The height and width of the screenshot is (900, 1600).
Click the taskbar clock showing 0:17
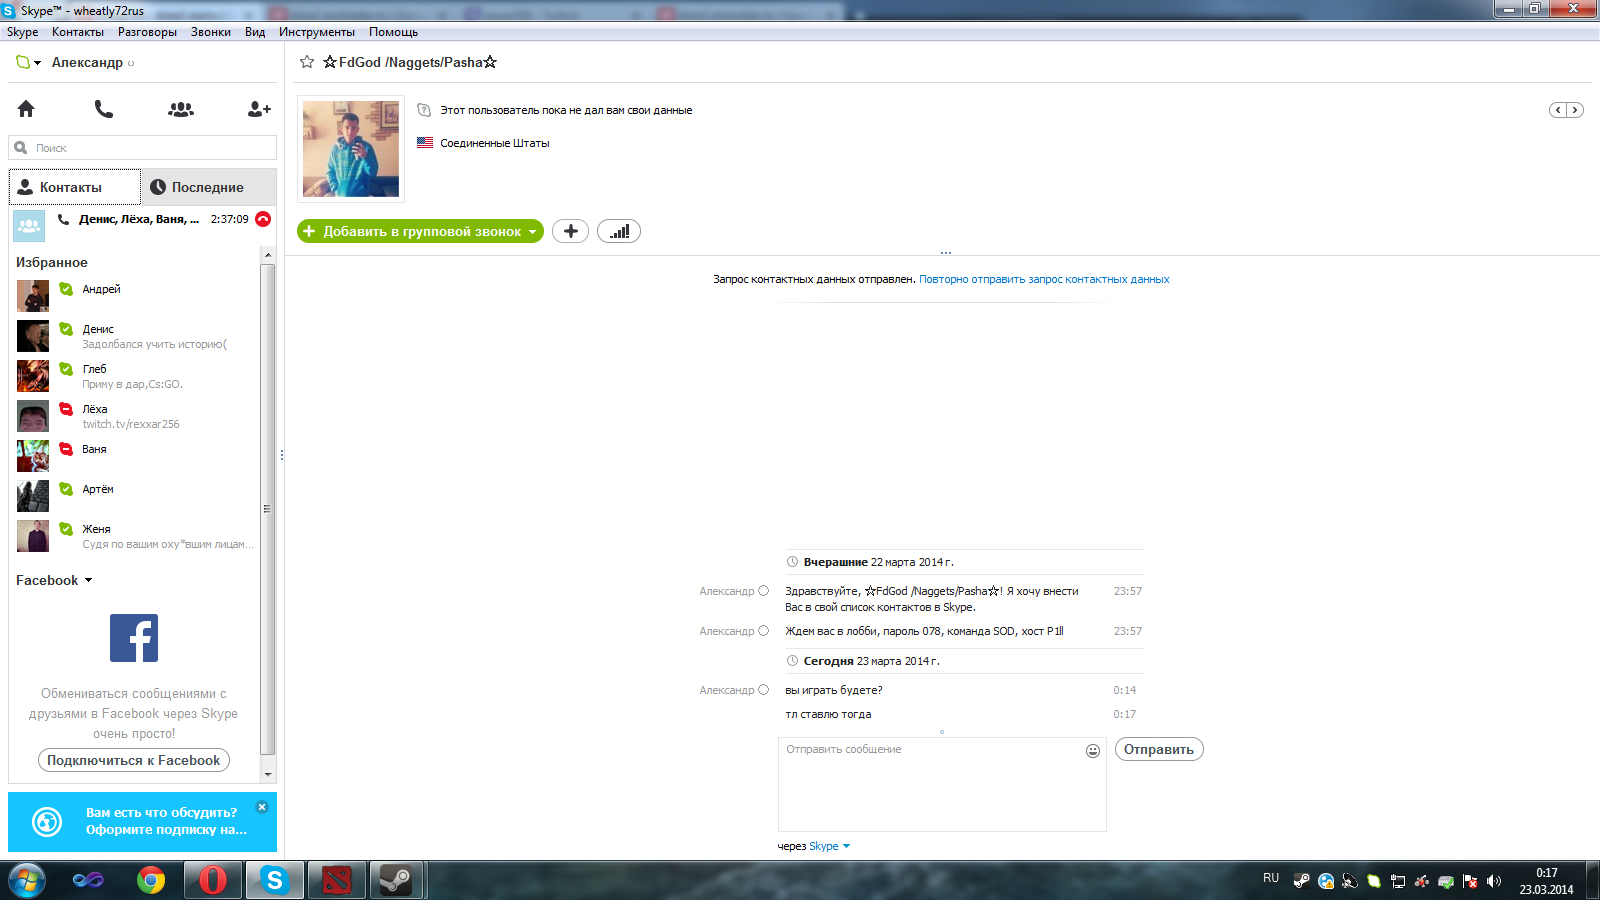[1546, 881]
